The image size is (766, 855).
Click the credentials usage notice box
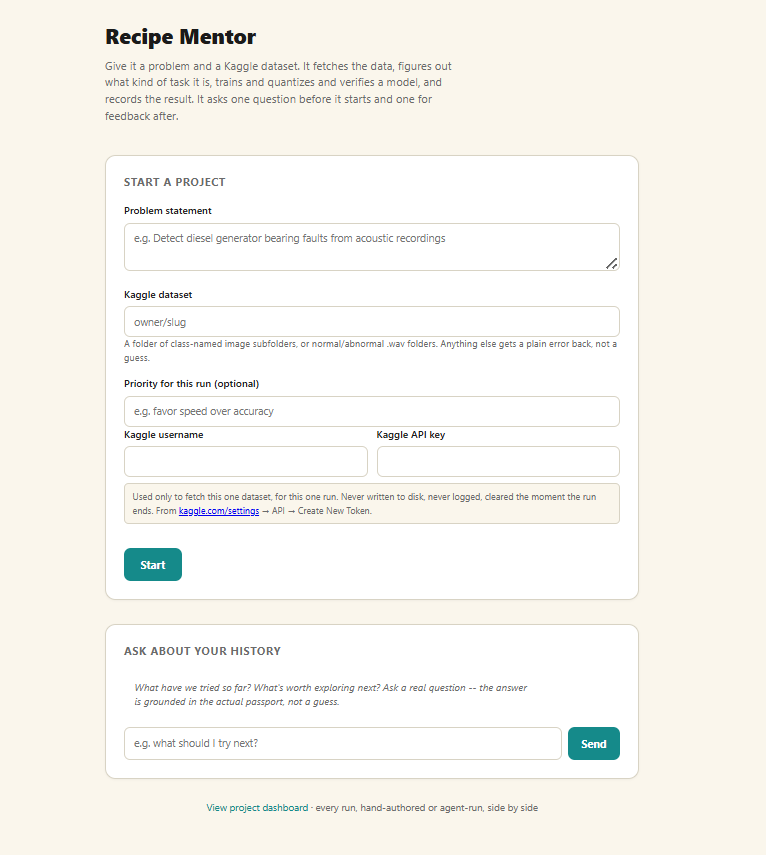click(x=371, y=504)
